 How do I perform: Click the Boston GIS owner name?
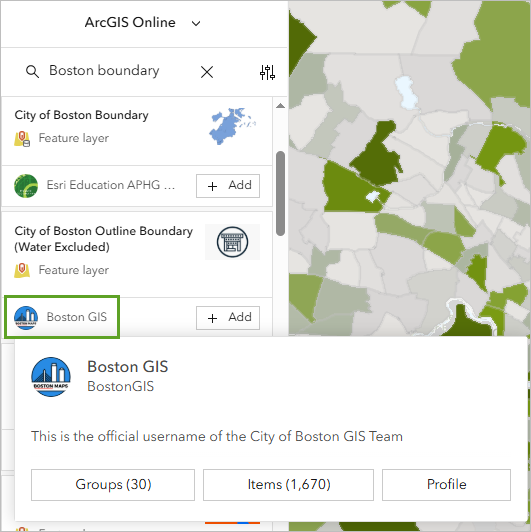pyautogui.click(x=77, y=317)
